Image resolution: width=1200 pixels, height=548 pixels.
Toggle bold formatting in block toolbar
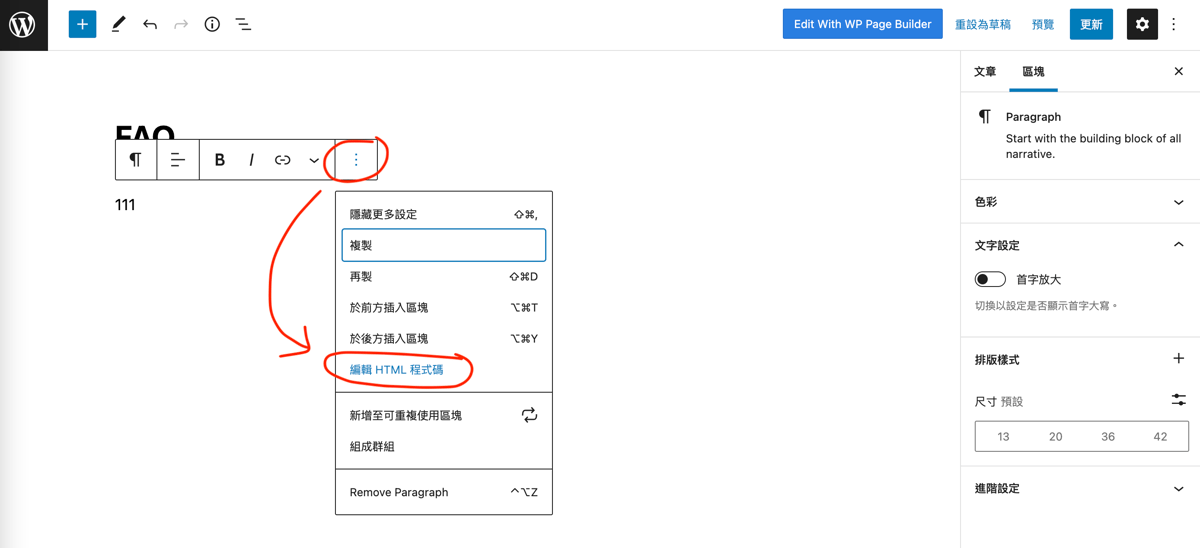pos(220,160)
